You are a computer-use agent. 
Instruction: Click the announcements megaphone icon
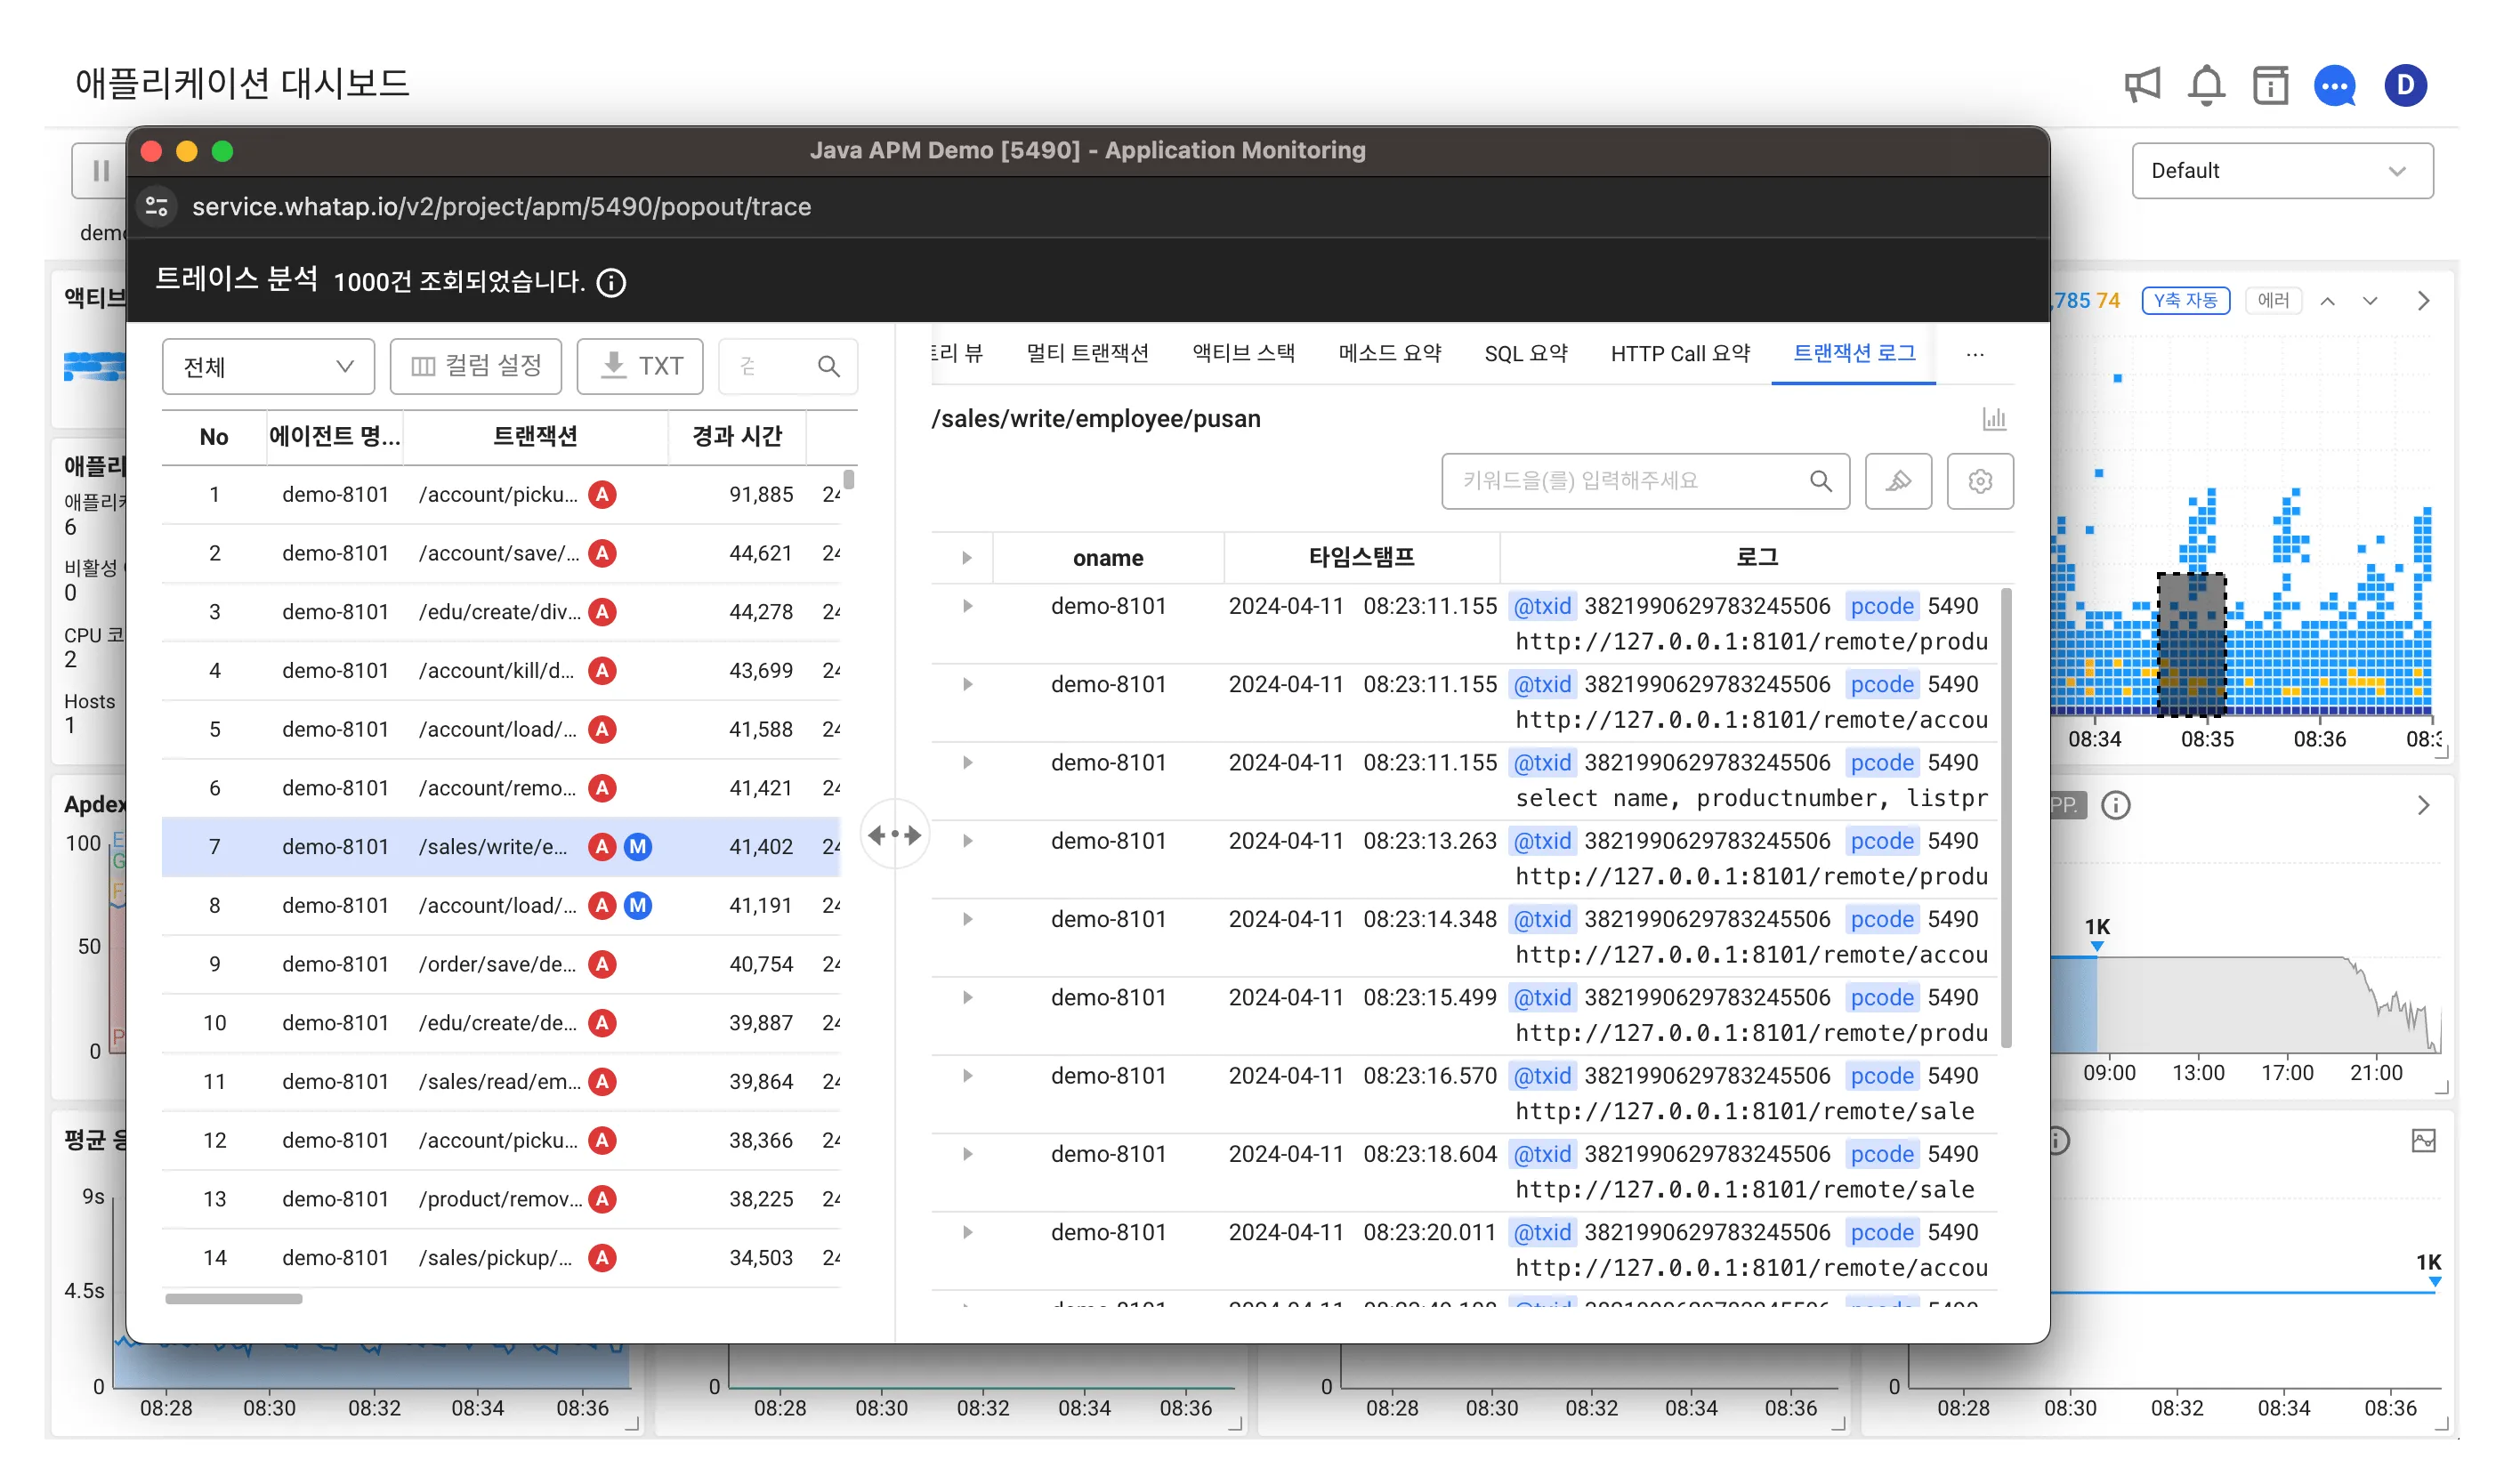click(2141, 85)
